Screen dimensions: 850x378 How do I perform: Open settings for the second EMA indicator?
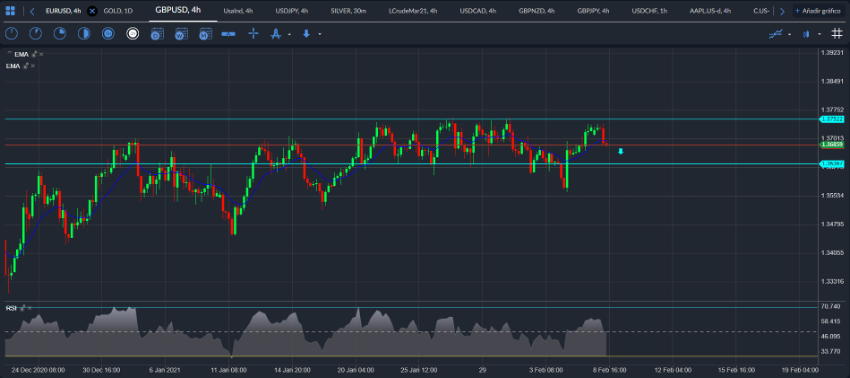coord(25,66)
